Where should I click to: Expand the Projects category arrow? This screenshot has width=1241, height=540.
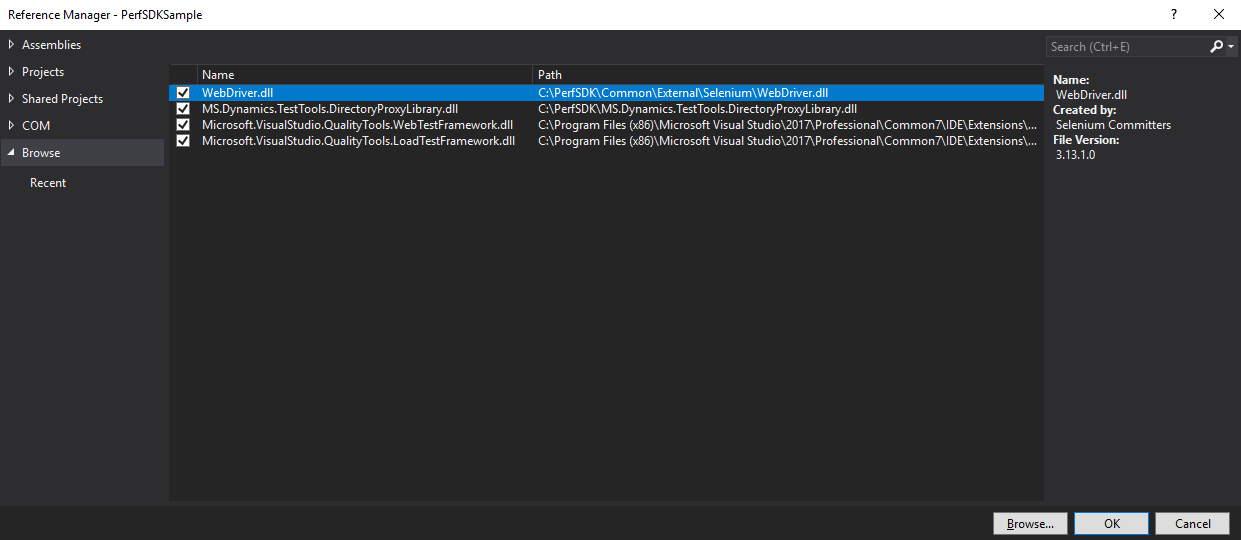(x=11, y=72)
